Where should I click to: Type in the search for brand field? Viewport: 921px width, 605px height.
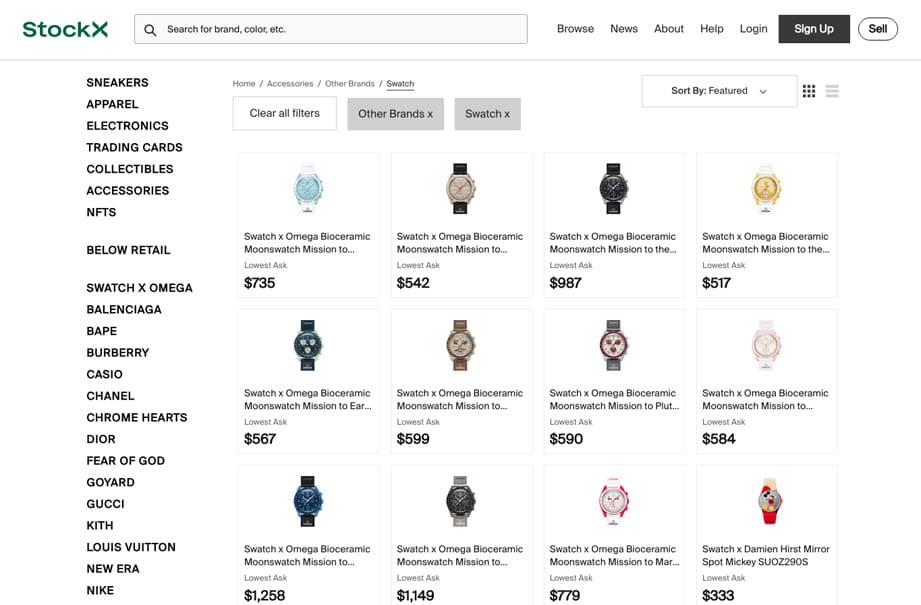click(x=340, y=29)
